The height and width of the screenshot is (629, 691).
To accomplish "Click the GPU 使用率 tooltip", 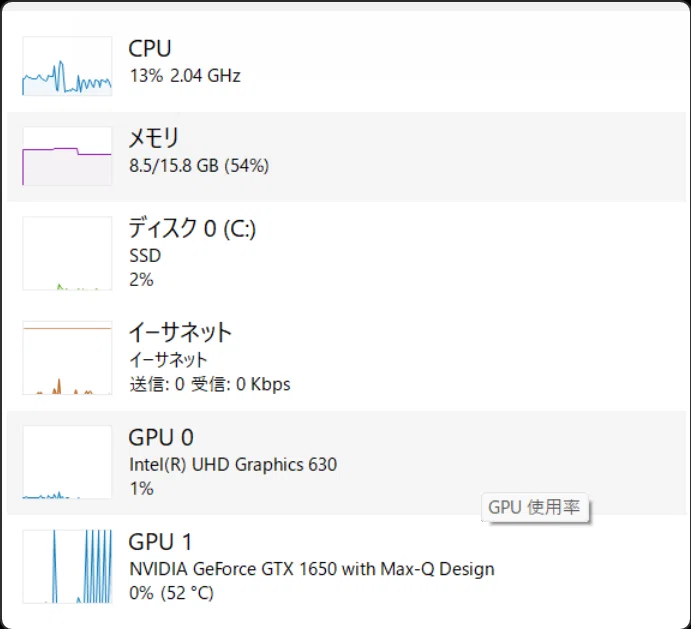I will pos(535,507).
